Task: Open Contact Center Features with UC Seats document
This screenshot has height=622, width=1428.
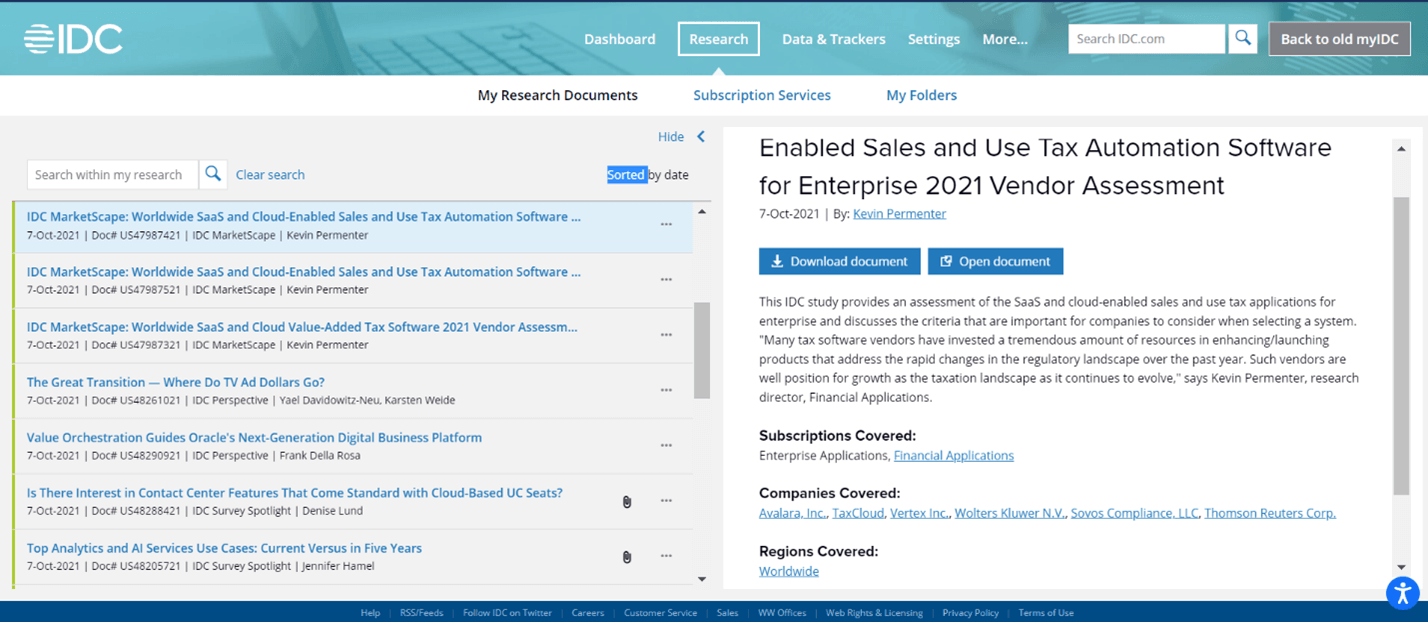Action: [295, 492]
